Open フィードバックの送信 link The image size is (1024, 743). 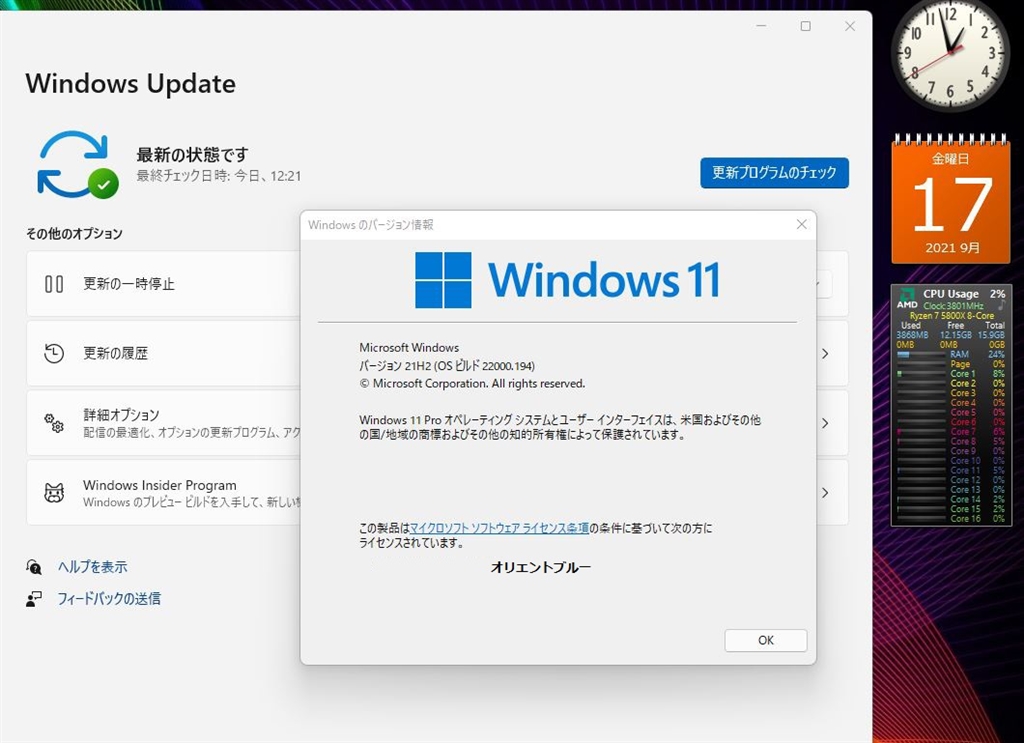pos(108,599)
